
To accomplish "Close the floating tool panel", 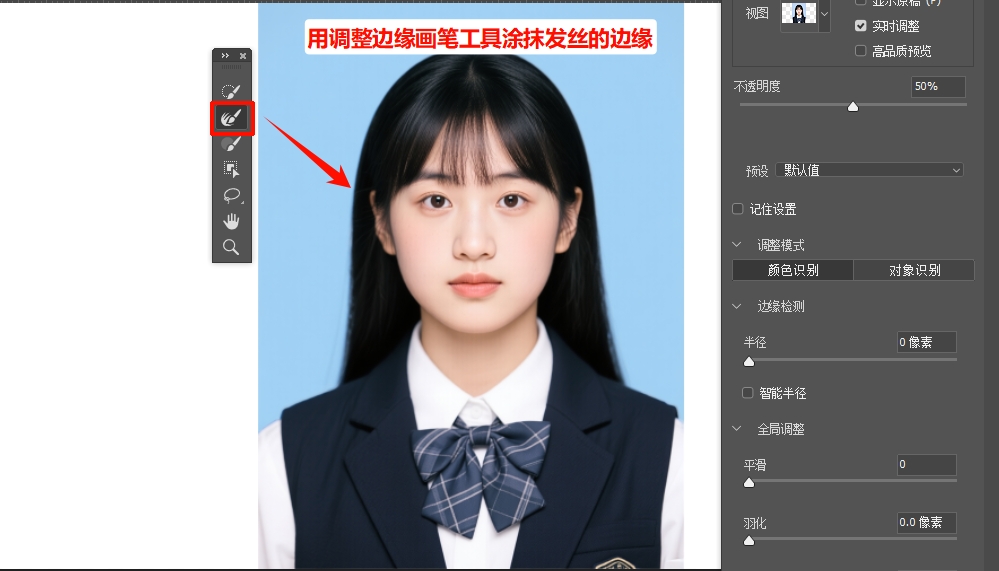I will click(x=242, y=56).
